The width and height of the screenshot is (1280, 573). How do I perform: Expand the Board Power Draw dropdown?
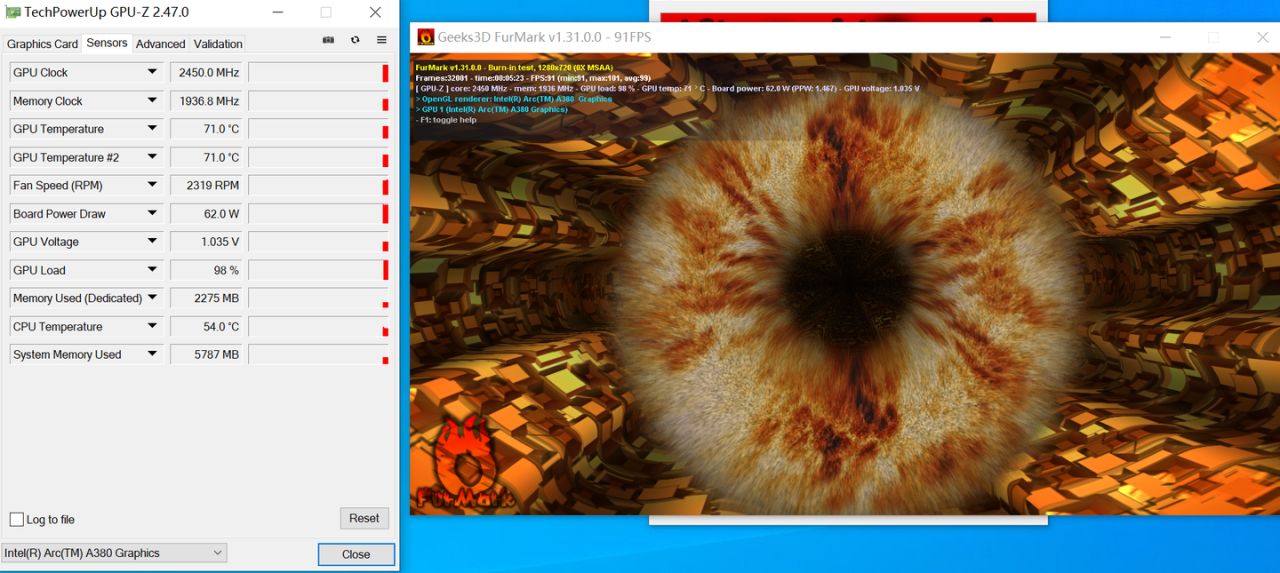click(x=153, y=213)
